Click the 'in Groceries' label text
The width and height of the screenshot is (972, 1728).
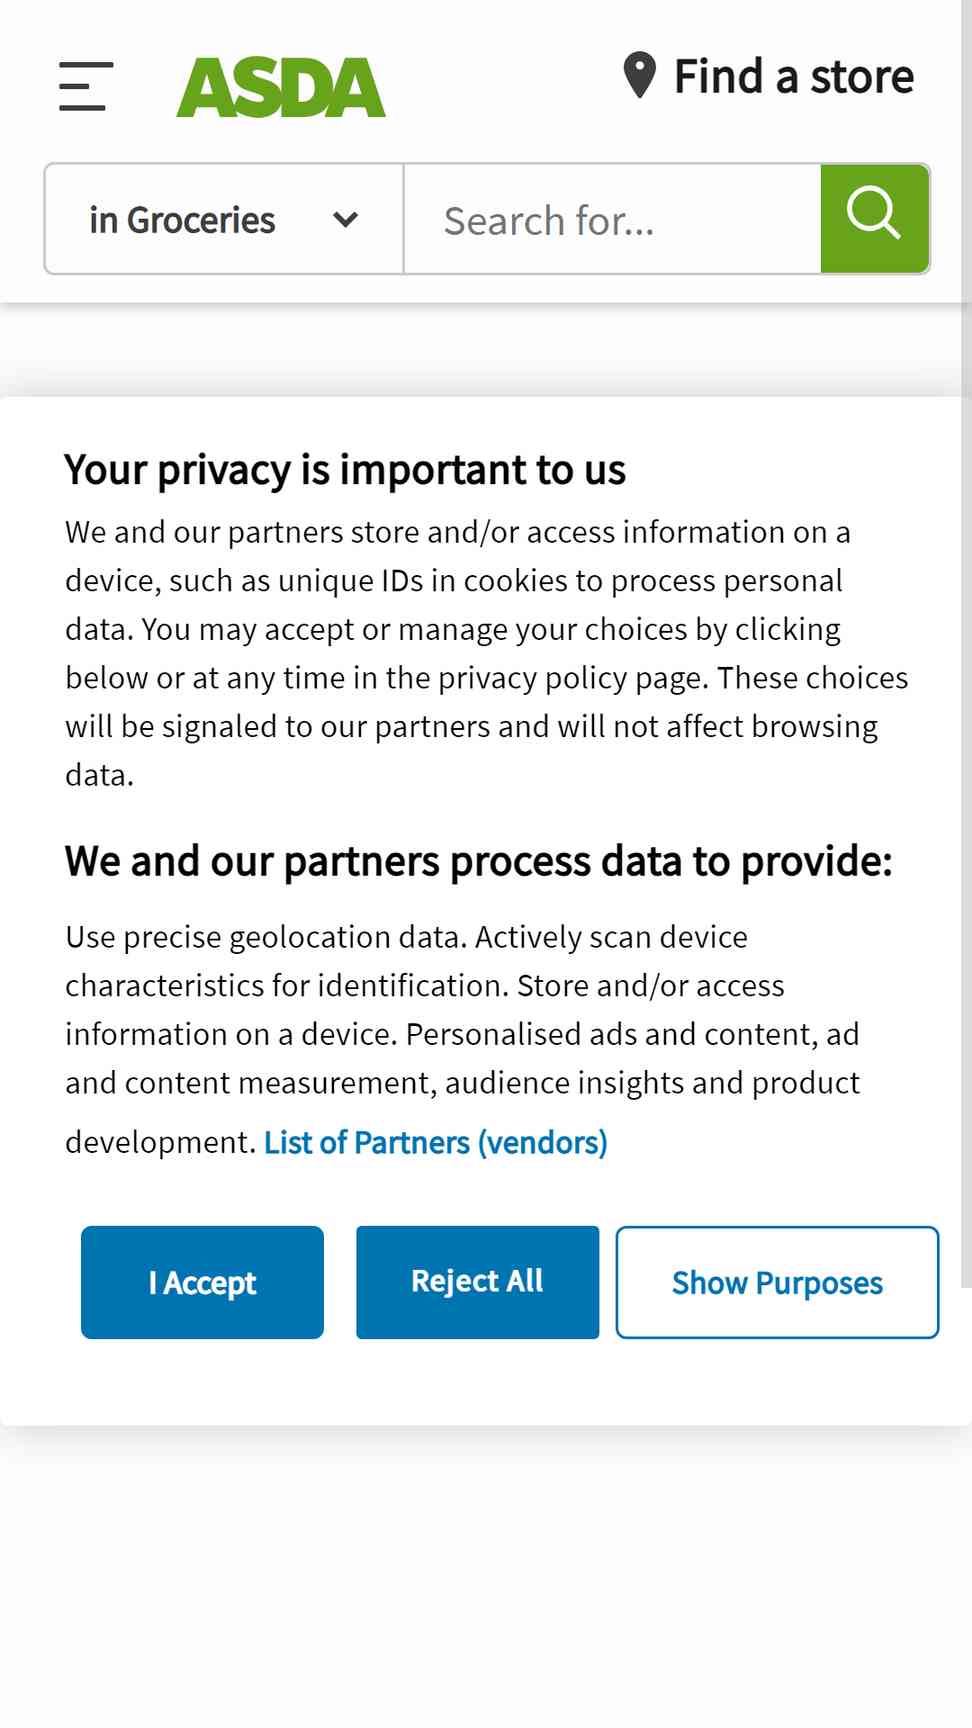click(x=182, y=220)
